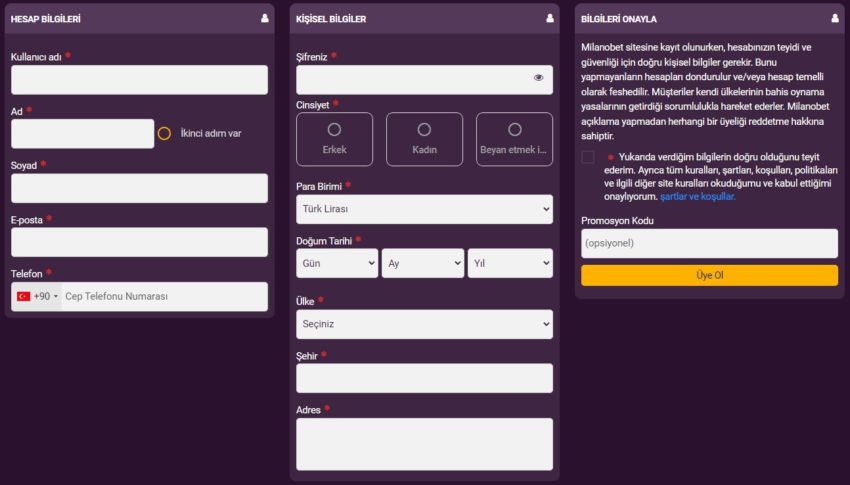
Task: Click user icon in Hesap Bilgileri header
Action: click(265, 18)
